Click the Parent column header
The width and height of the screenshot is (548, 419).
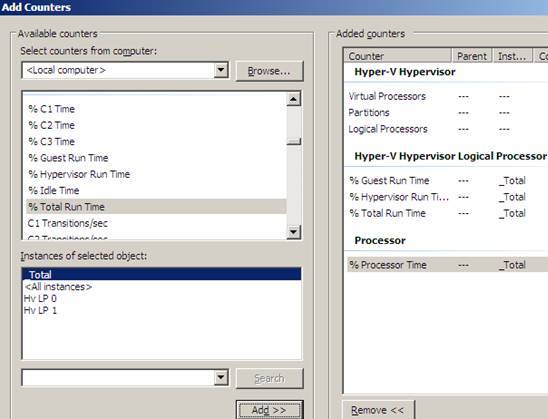tap(472, 56)
